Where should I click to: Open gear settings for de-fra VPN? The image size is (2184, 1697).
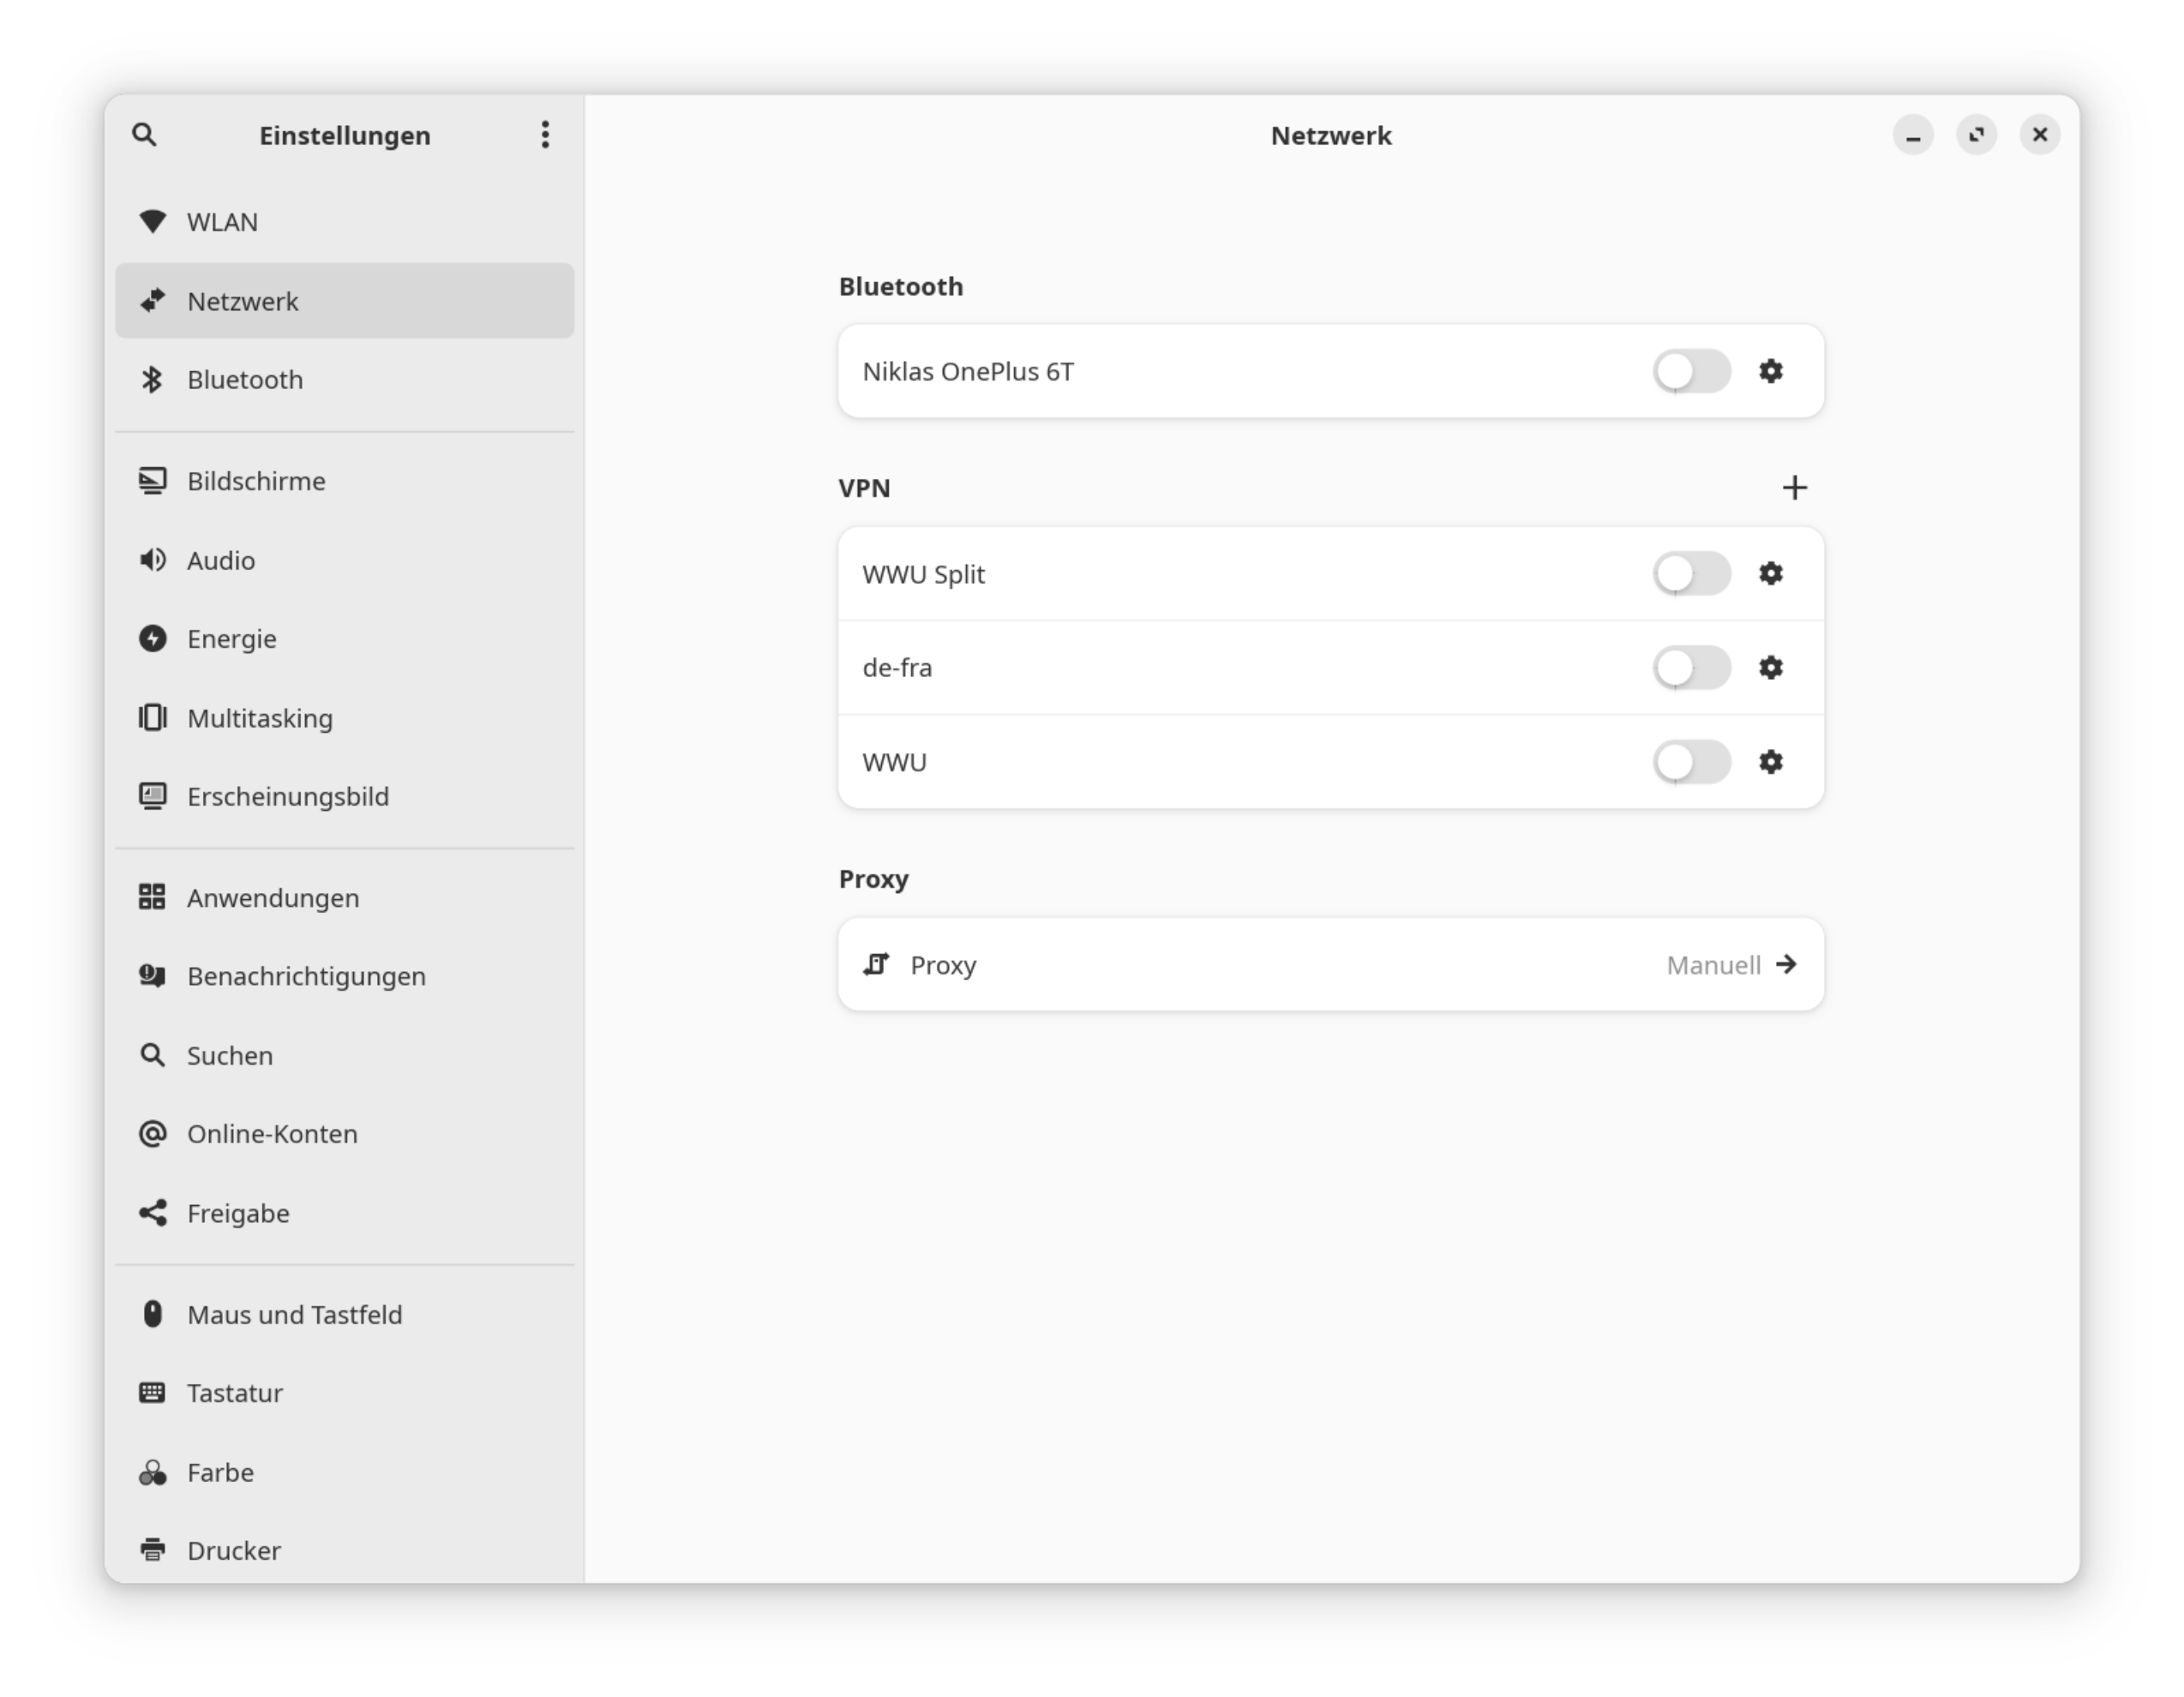coord(1770,667)
